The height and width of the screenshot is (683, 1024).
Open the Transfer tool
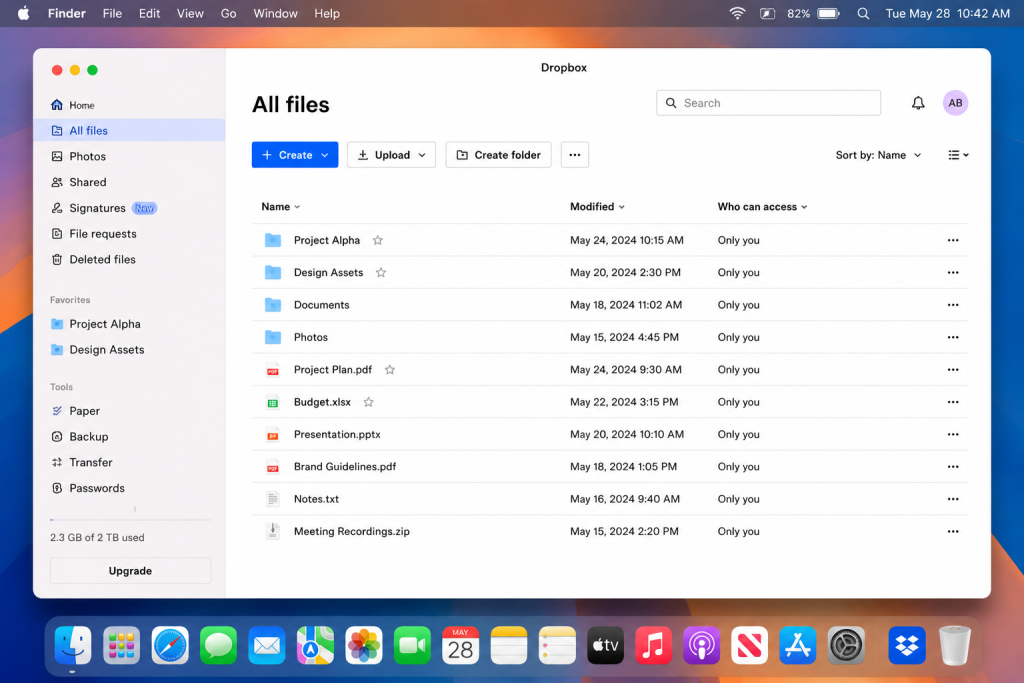(x=129, y=462)
